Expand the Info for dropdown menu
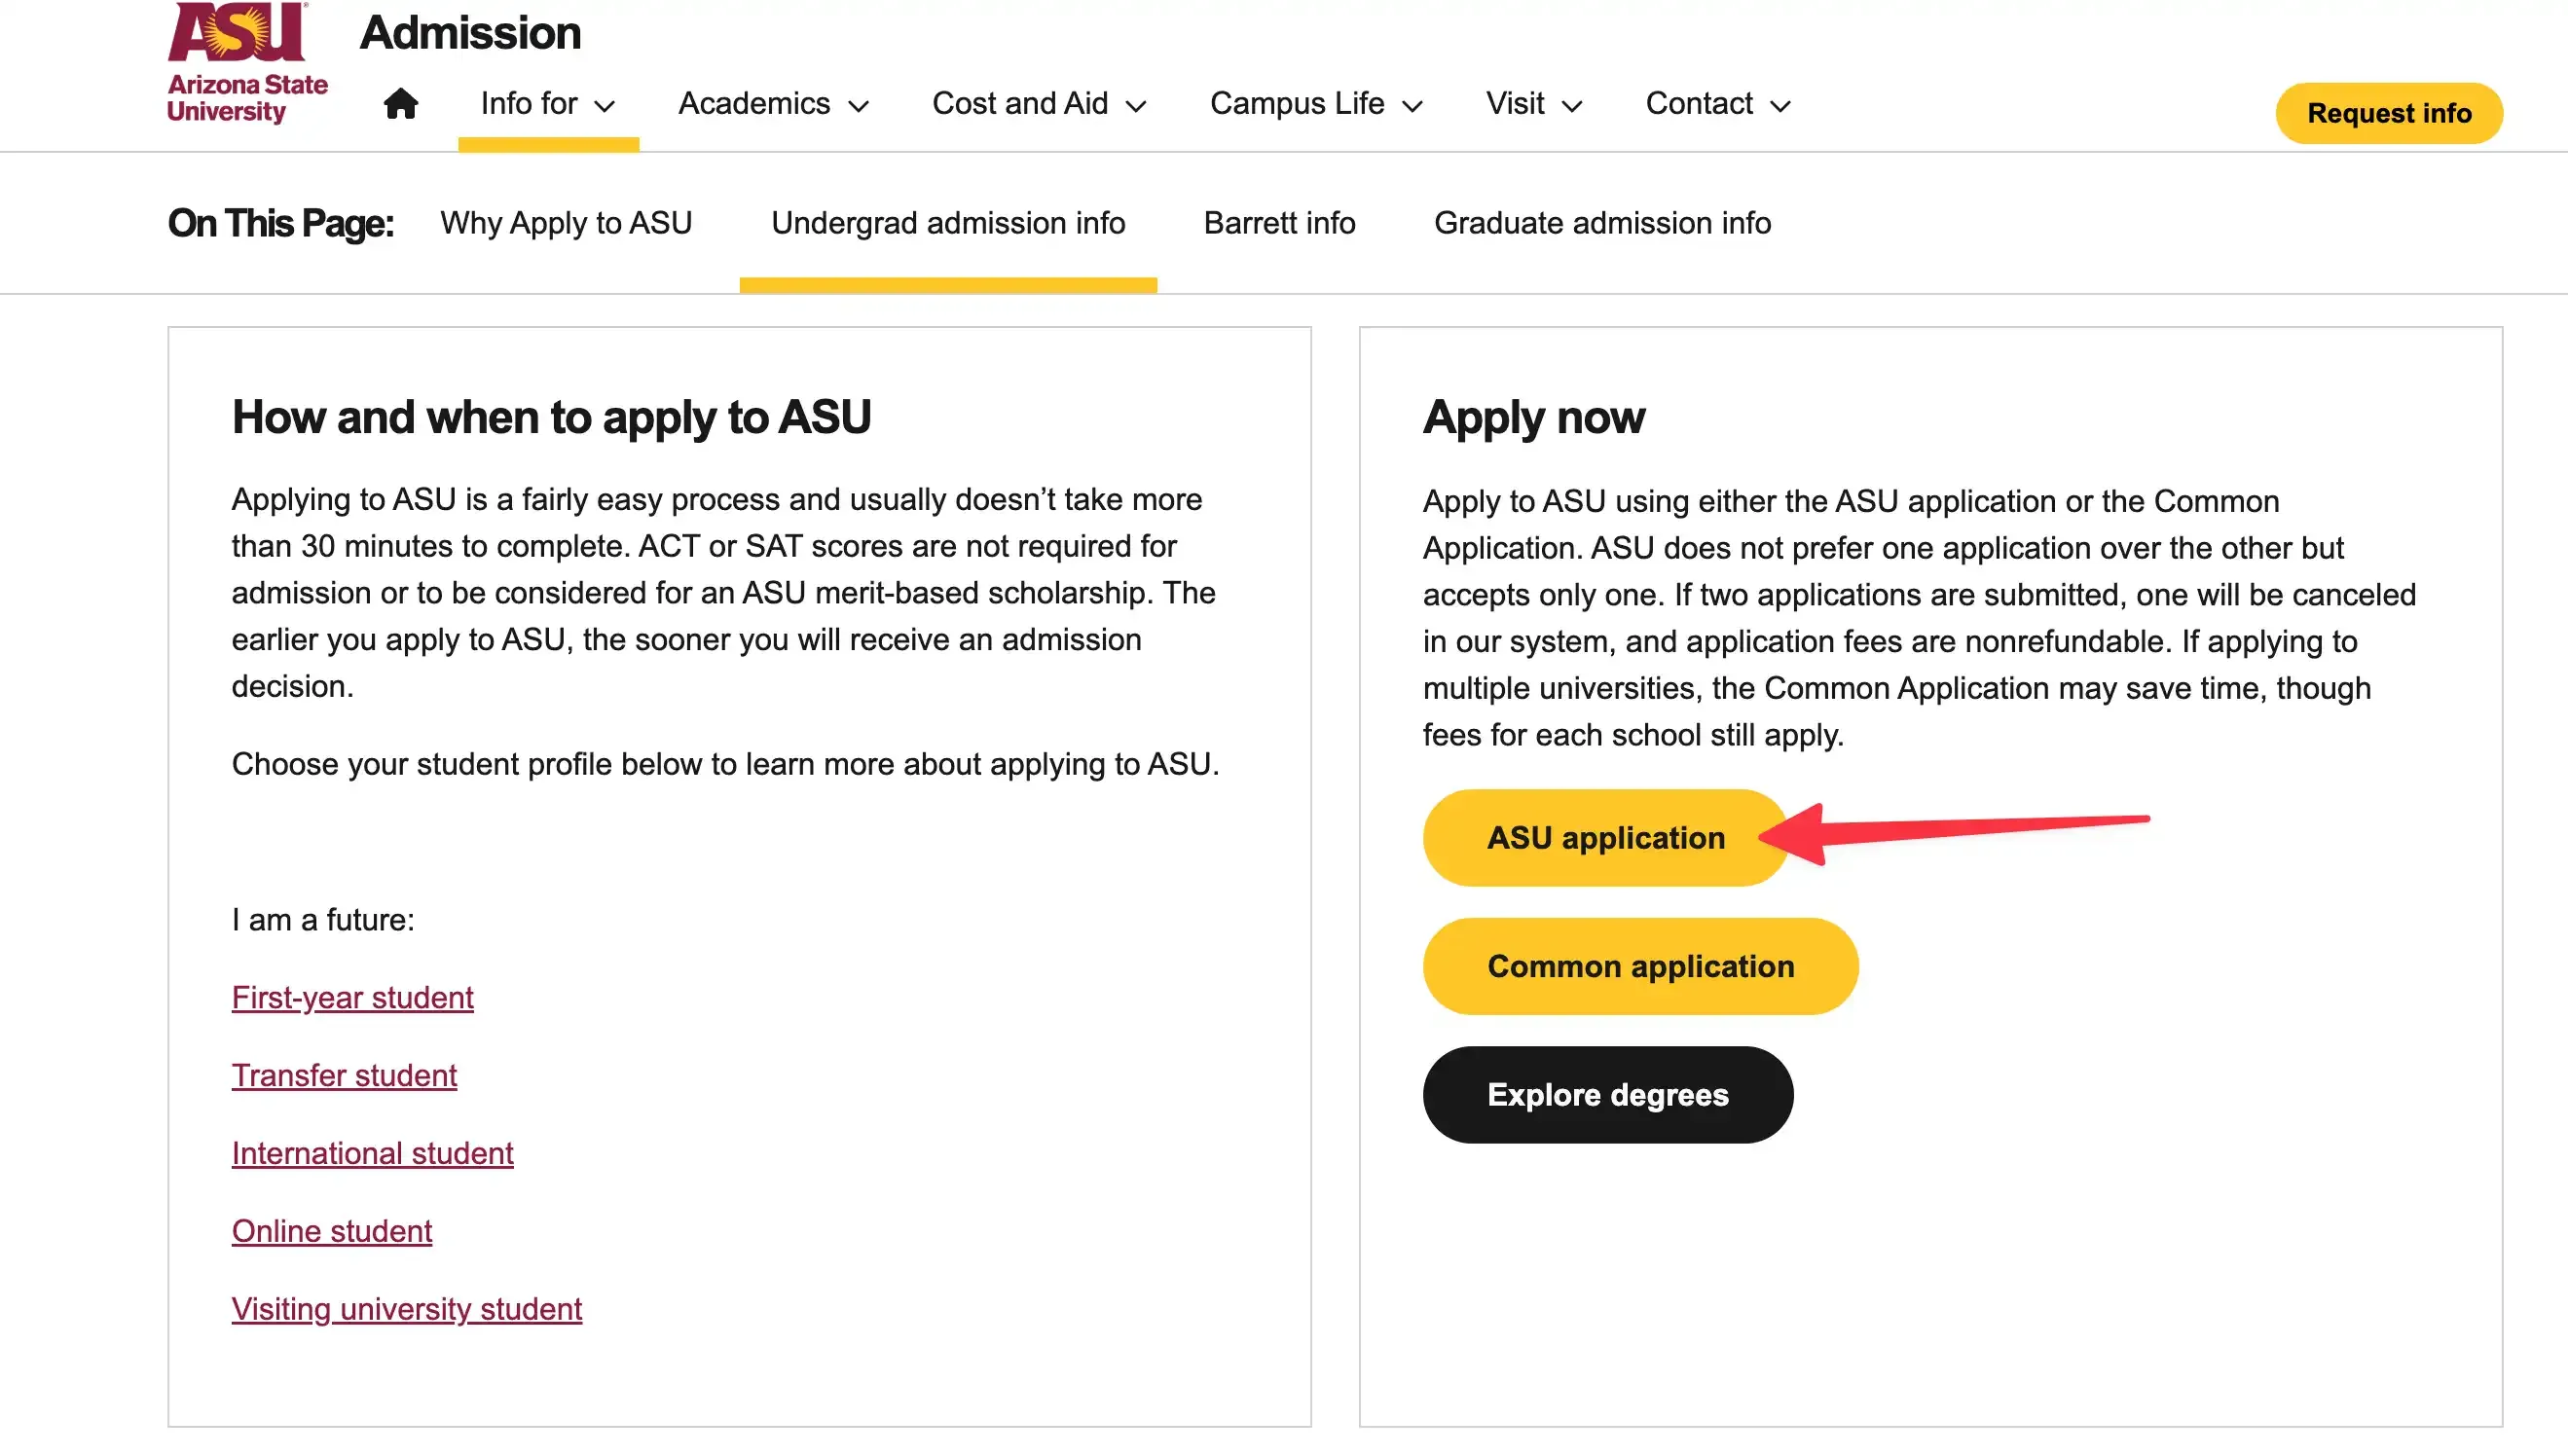Image resolution: width=2568 pixels, height=1456 pixels. 547,104
